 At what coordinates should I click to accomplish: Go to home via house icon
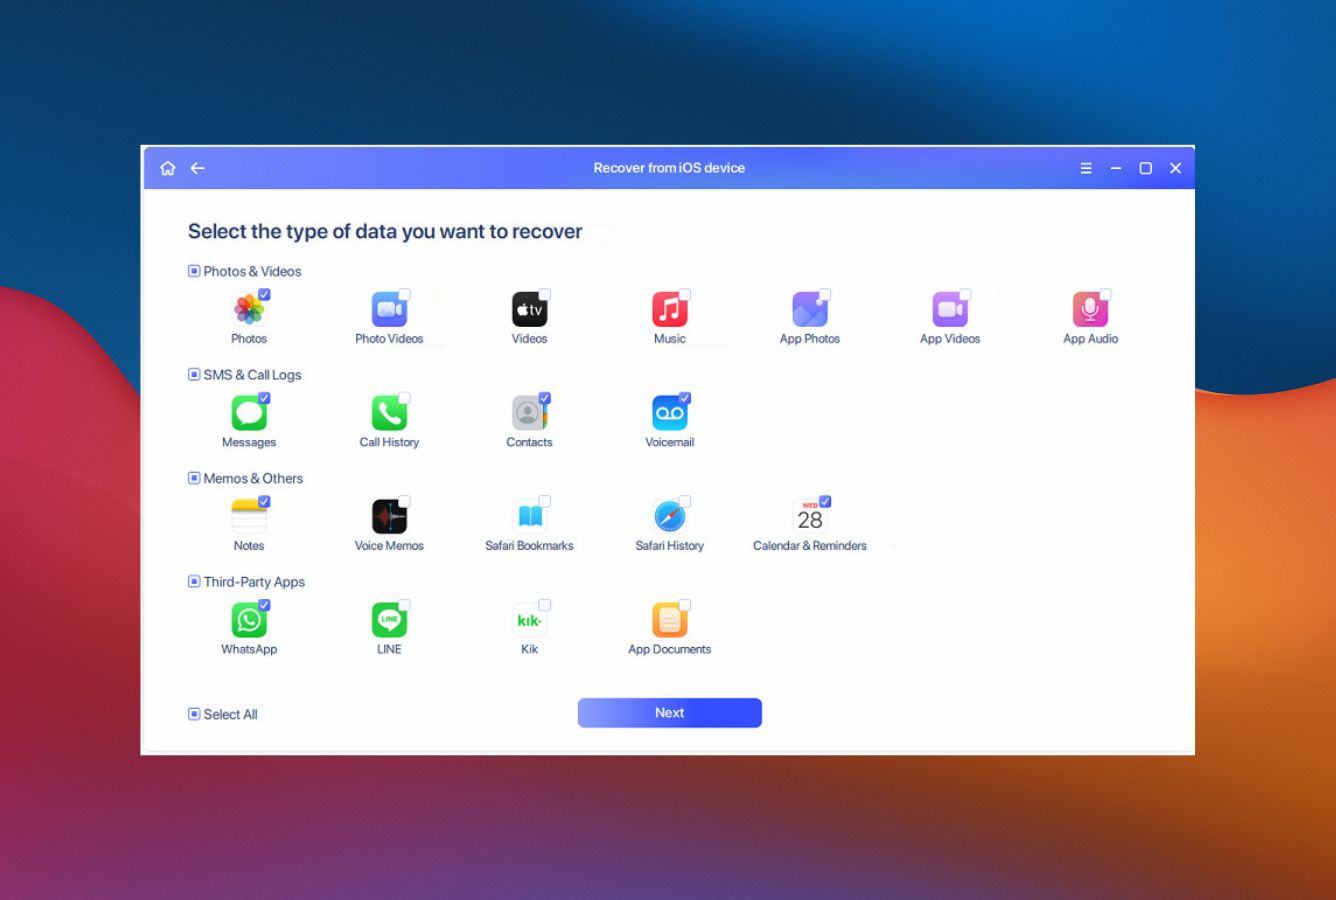coord(168,168)
